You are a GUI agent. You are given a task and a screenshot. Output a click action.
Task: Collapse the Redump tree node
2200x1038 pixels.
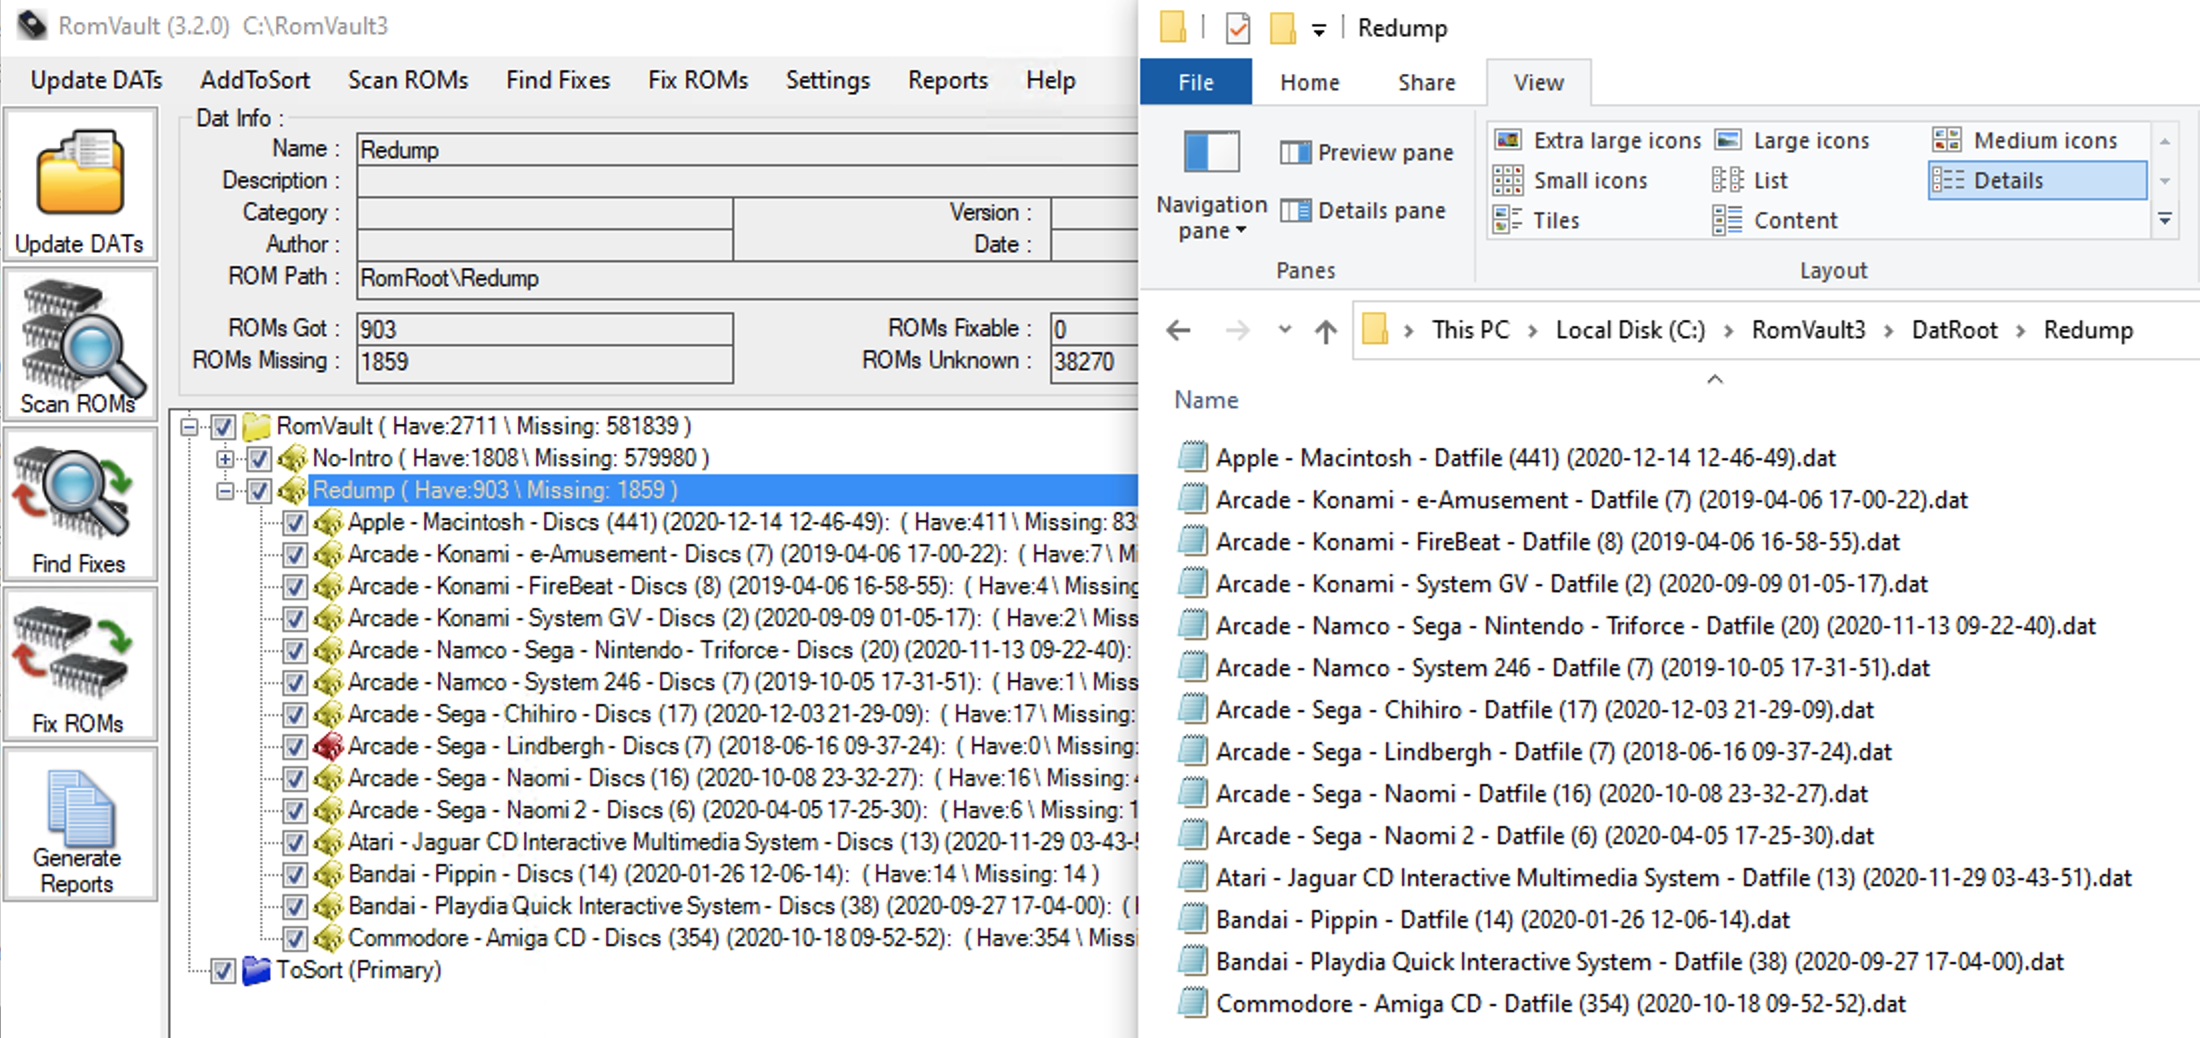tap(225, 491)
